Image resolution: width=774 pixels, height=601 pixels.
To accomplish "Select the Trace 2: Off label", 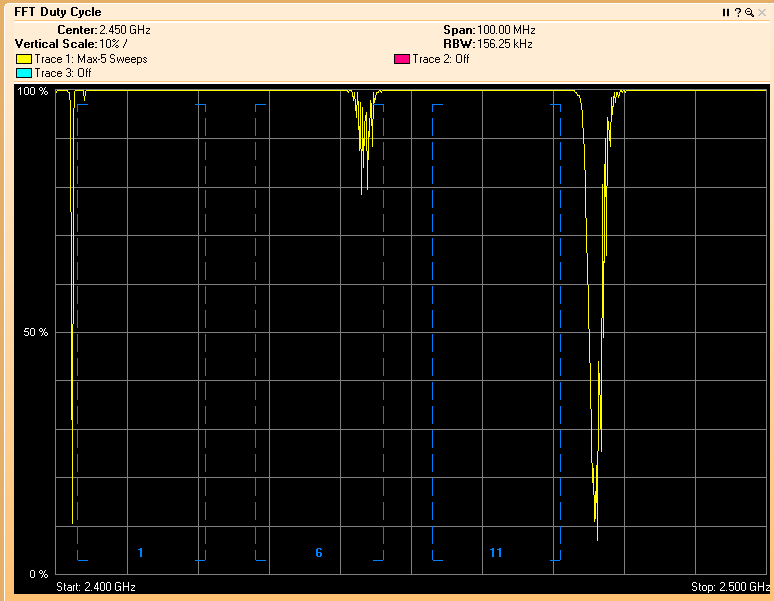I will 441,59.
